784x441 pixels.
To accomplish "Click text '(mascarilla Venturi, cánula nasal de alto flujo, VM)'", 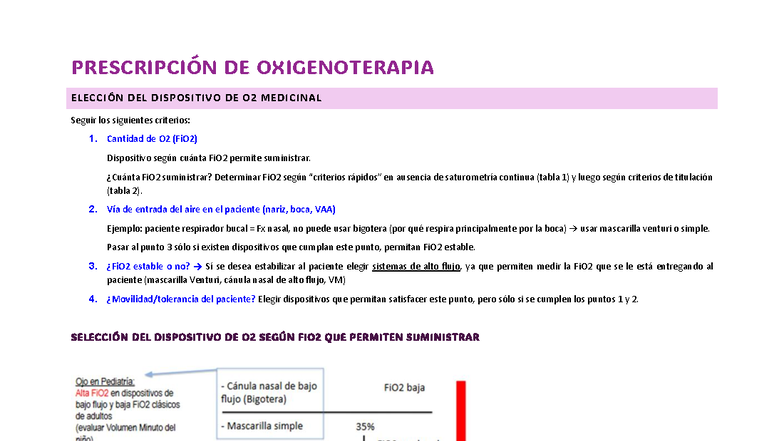I will [244, 280].
